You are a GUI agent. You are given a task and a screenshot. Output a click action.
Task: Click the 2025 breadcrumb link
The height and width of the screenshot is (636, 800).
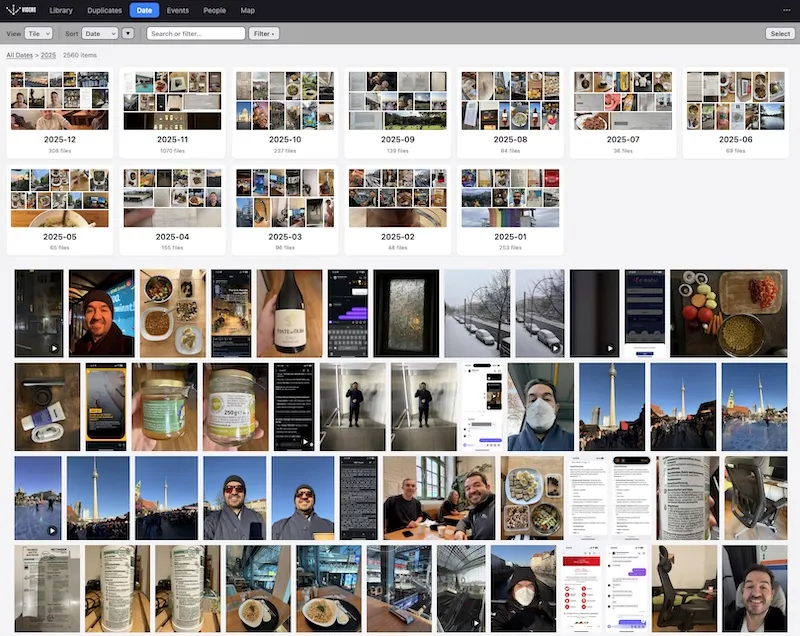coord(48,55)
